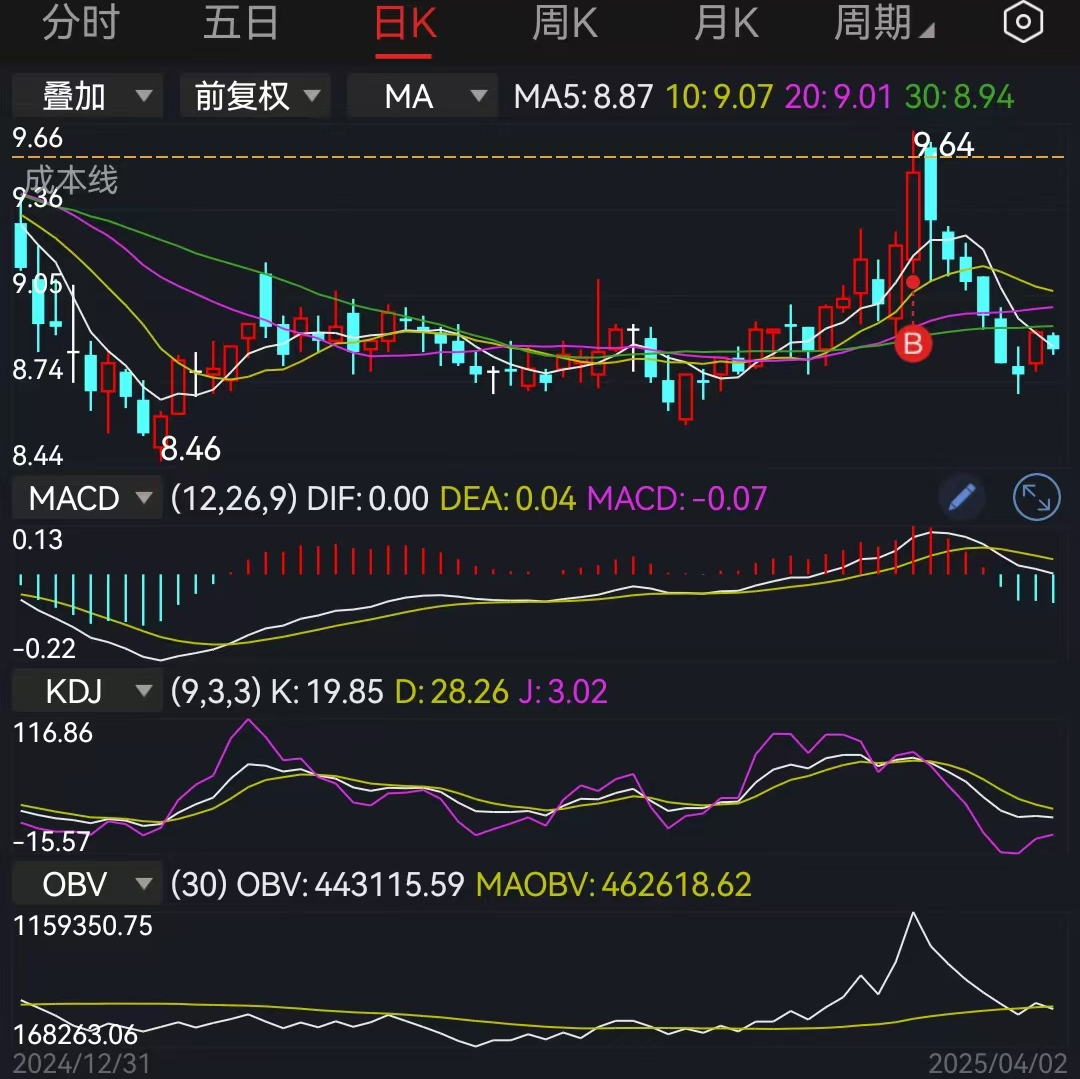Viewport: 1080px width, 1079px height.
Task: Click the red dot trade point above B
Action: tap(912, 282)
